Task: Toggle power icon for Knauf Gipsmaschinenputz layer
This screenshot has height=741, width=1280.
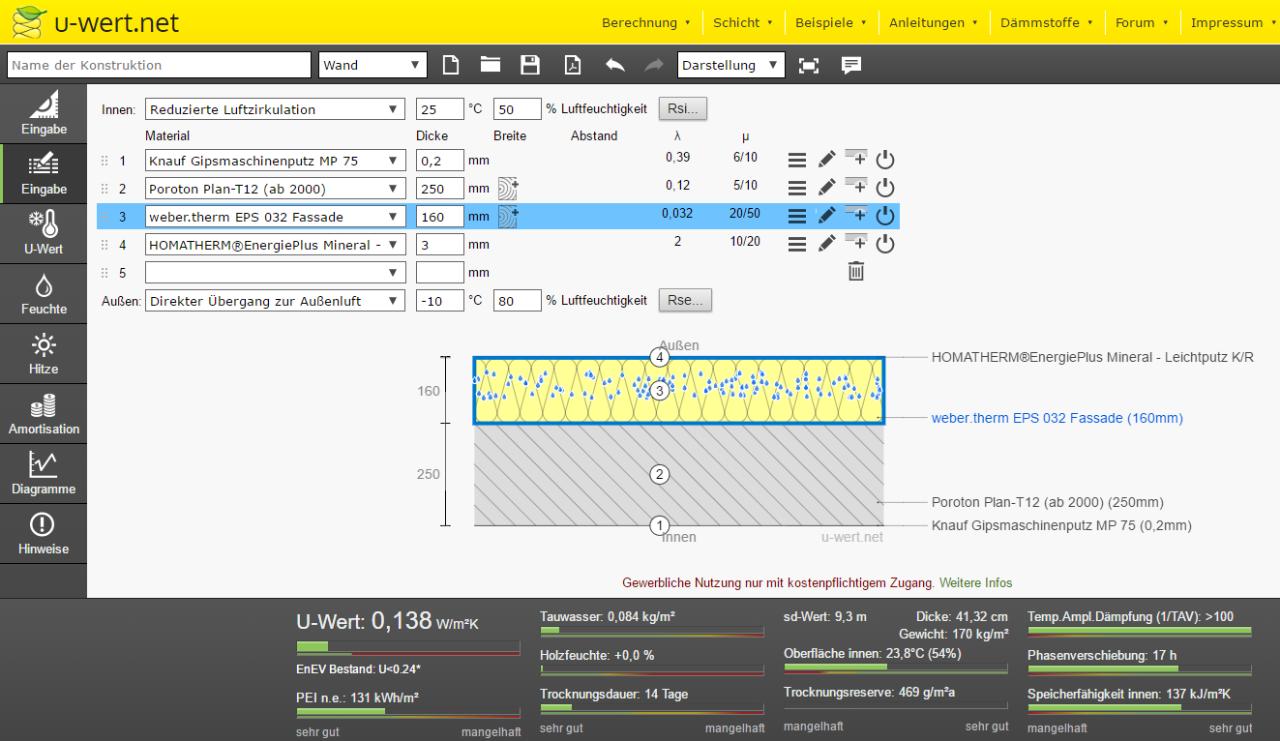Action: coord(885,160)
